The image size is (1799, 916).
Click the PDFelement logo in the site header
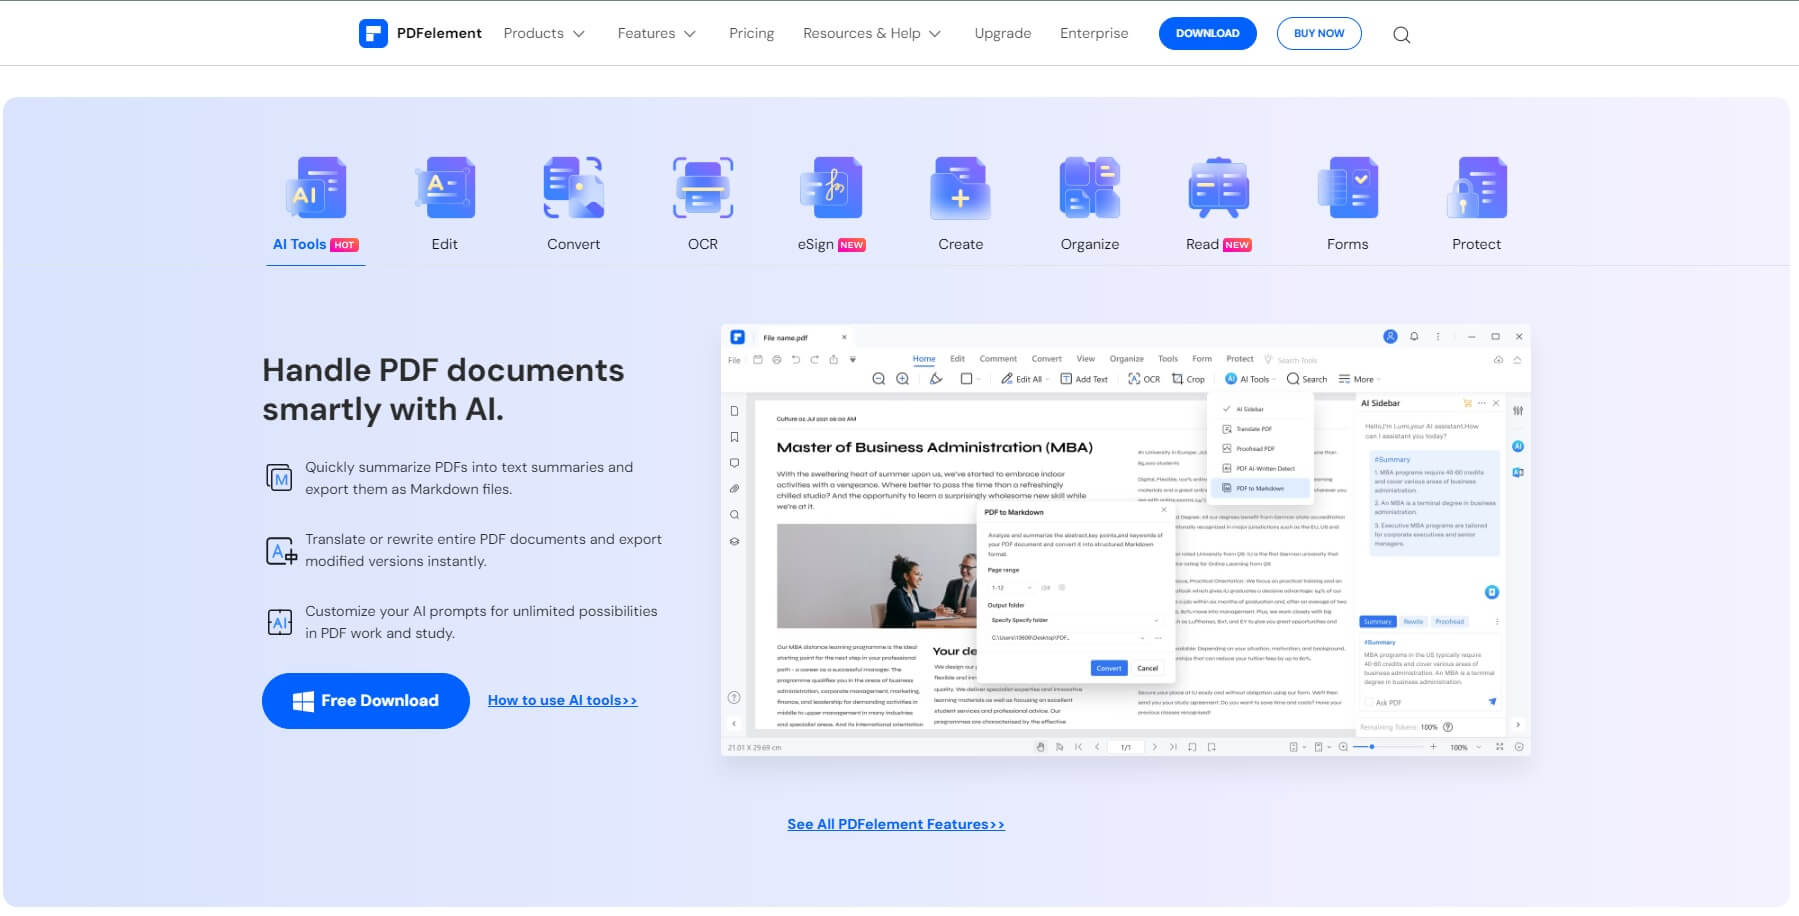coord(420,33)
